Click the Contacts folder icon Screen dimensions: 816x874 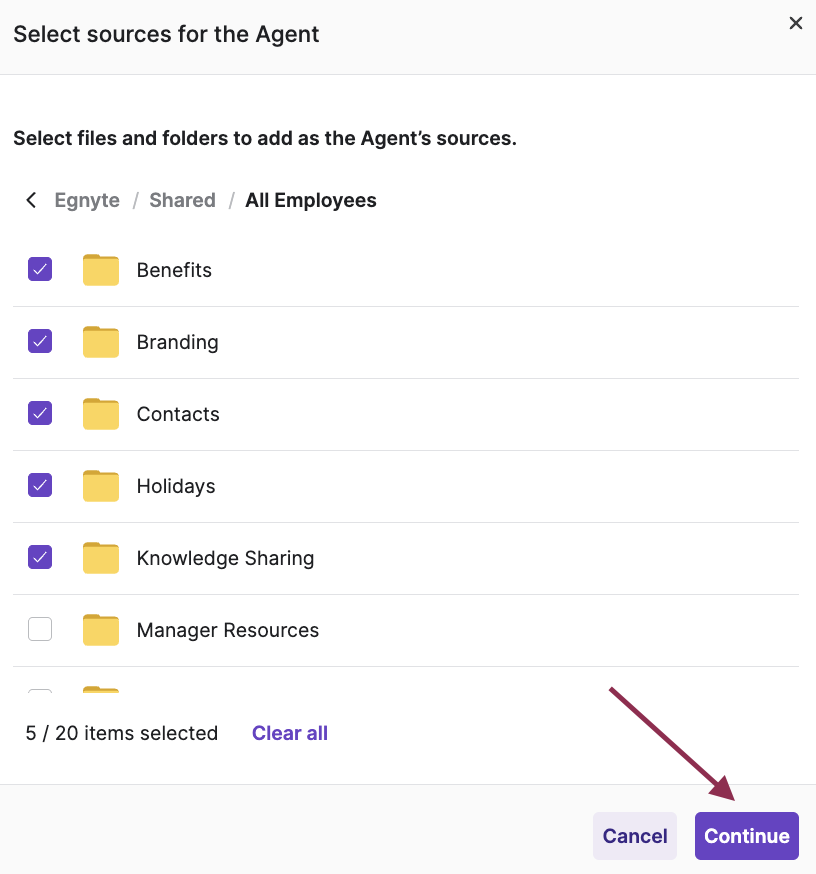pyautogui.click(x=100, y=414)
